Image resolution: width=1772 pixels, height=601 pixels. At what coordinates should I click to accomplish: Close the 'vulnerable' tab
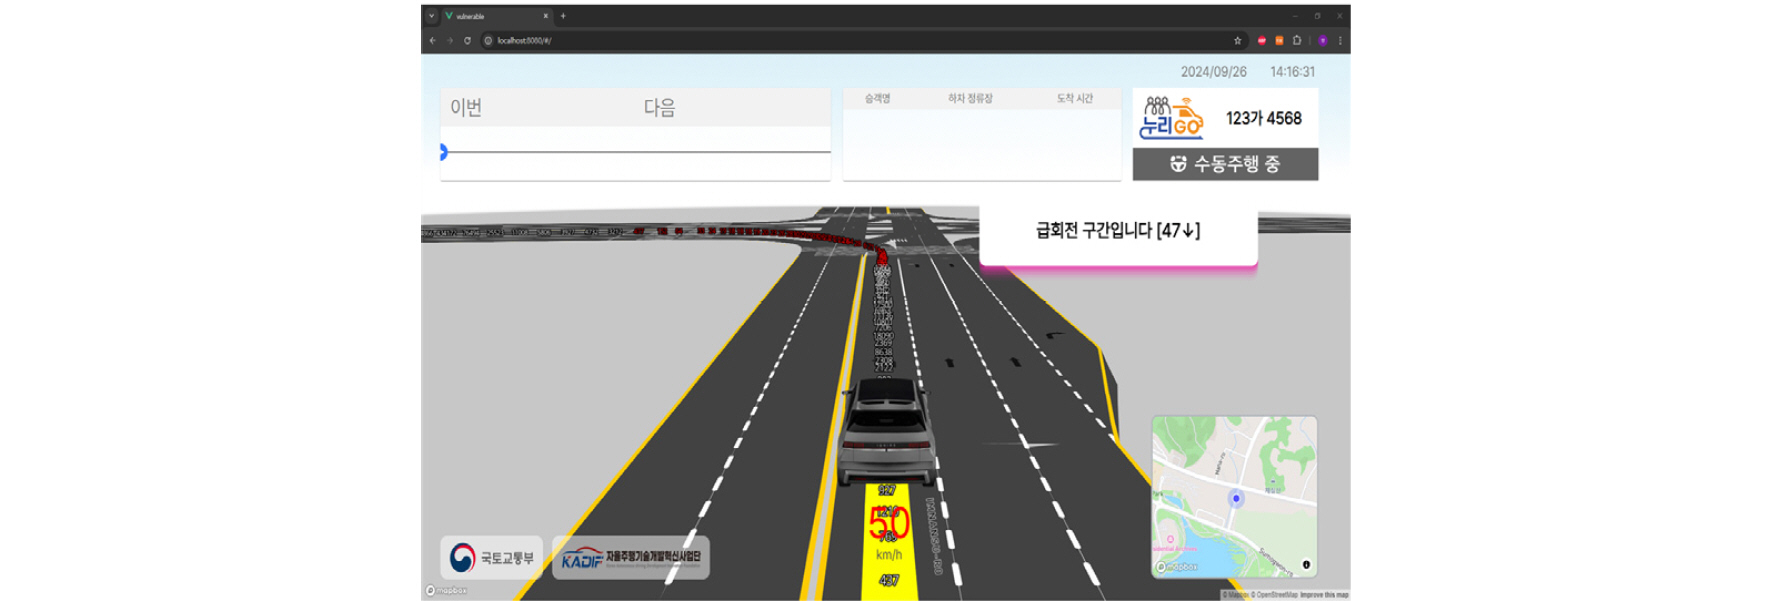click(546, 16)
